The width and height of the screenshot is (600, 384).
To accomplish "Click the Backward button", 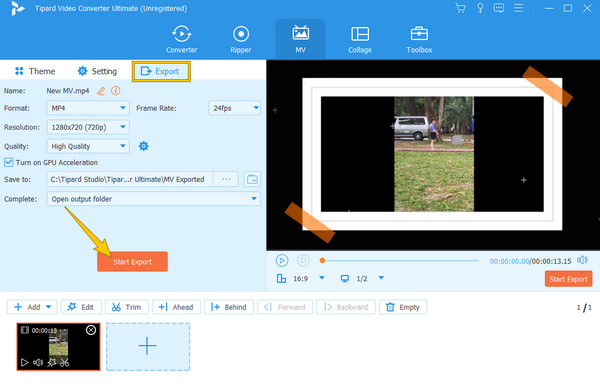I will (346, 307).
